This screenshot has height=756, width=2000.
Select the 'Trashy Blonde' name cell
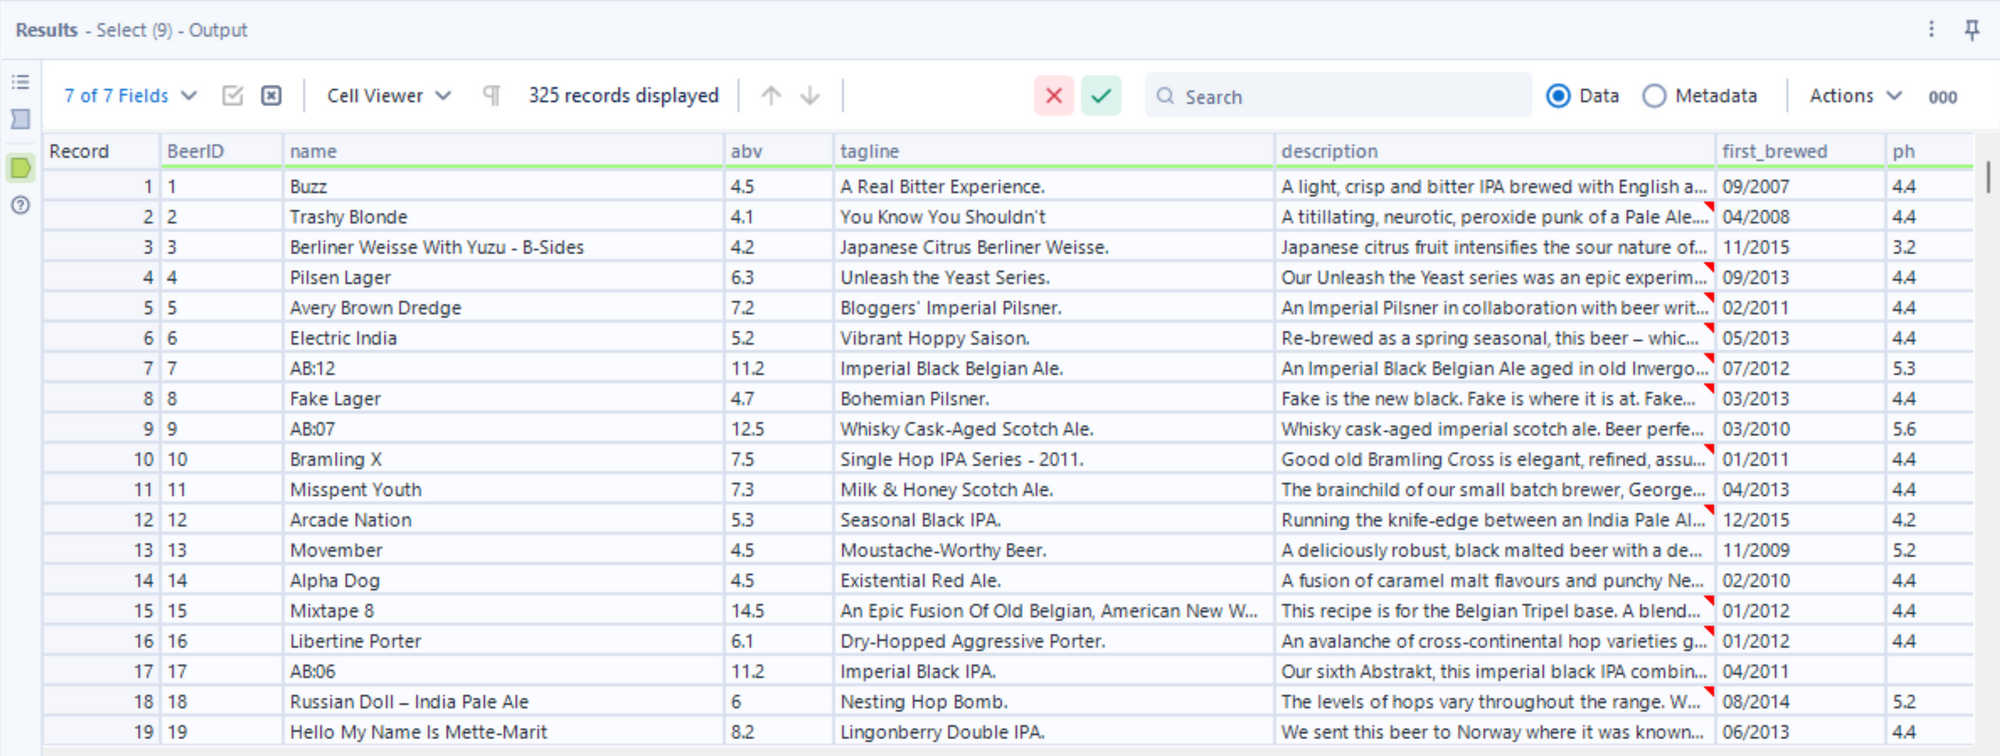pos(503,217)
